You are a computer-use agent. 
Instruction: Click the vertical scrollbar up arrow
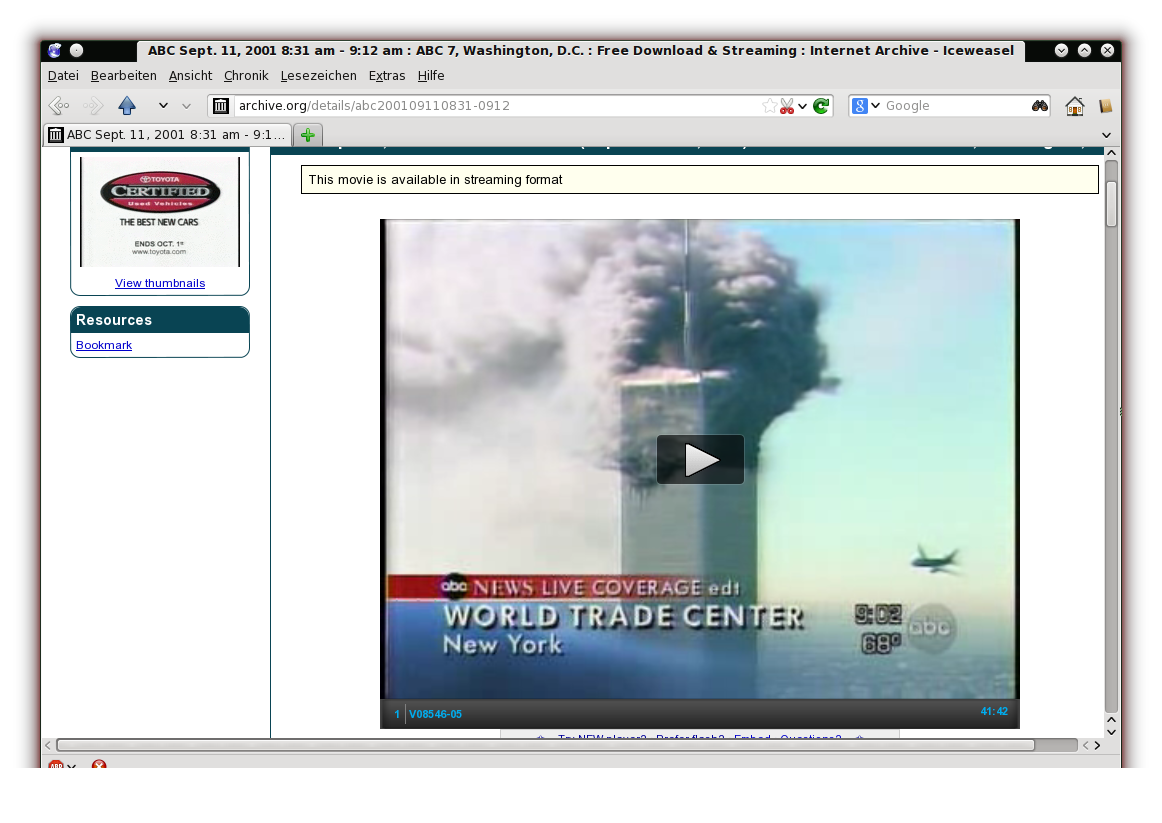pyautogui.click(x=1111, y=153)
